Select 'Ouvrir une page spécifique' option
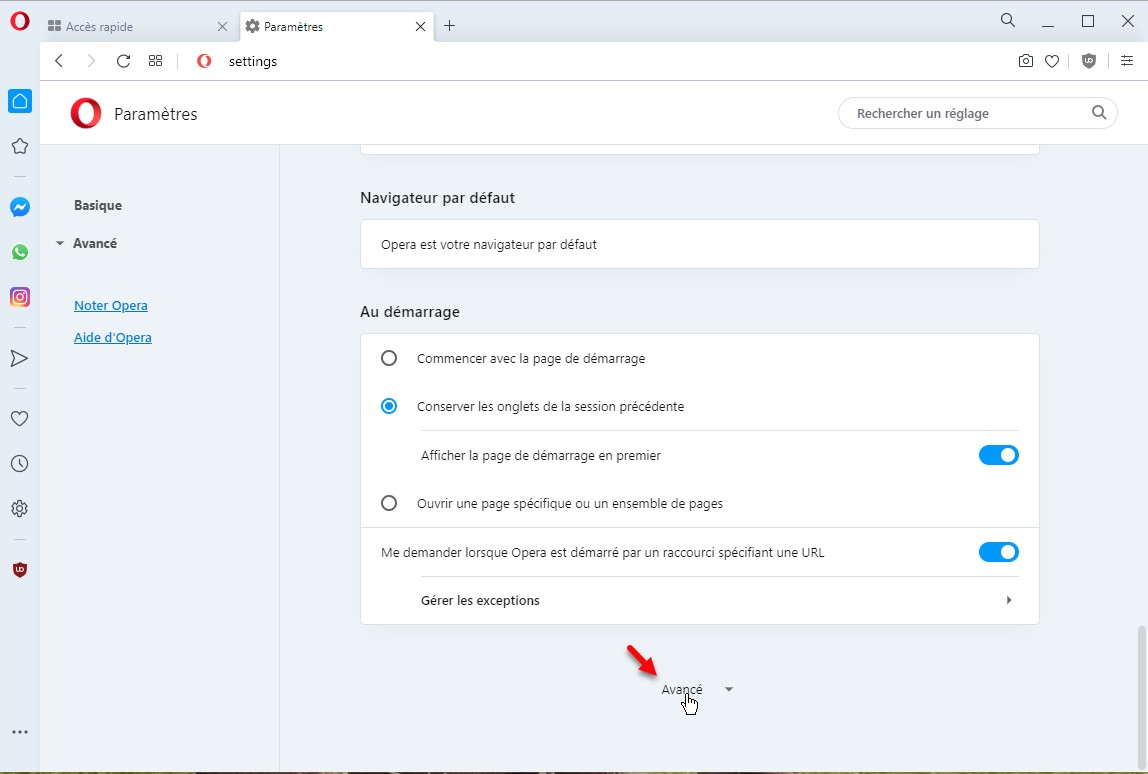 coord(389,503)
